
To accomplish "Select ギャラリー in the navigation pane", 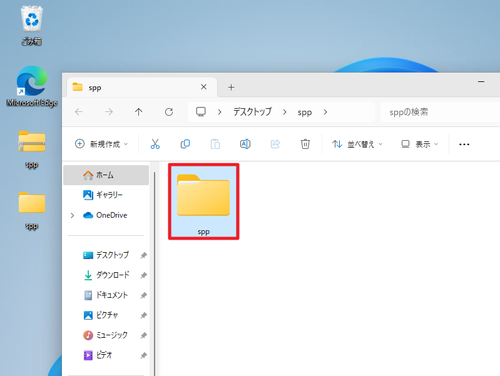I will (x=106, y=195).
